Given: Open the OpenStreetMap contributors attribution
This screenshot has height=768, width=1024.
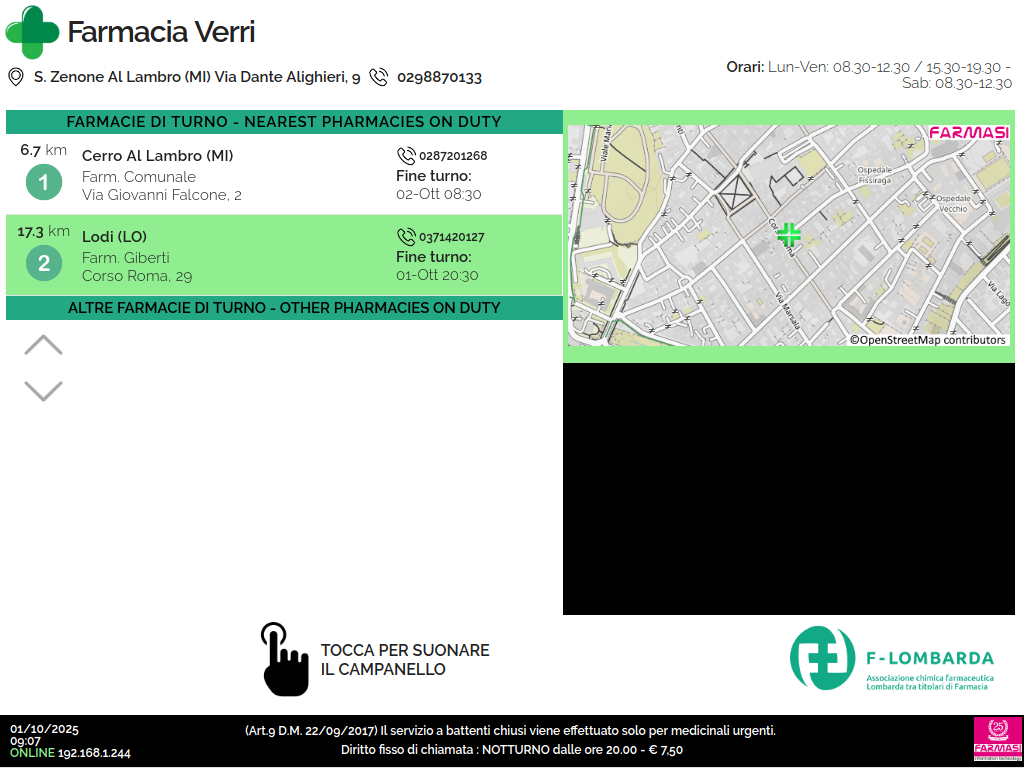Looking at the screenshot, I should click(x=927, y=340).
